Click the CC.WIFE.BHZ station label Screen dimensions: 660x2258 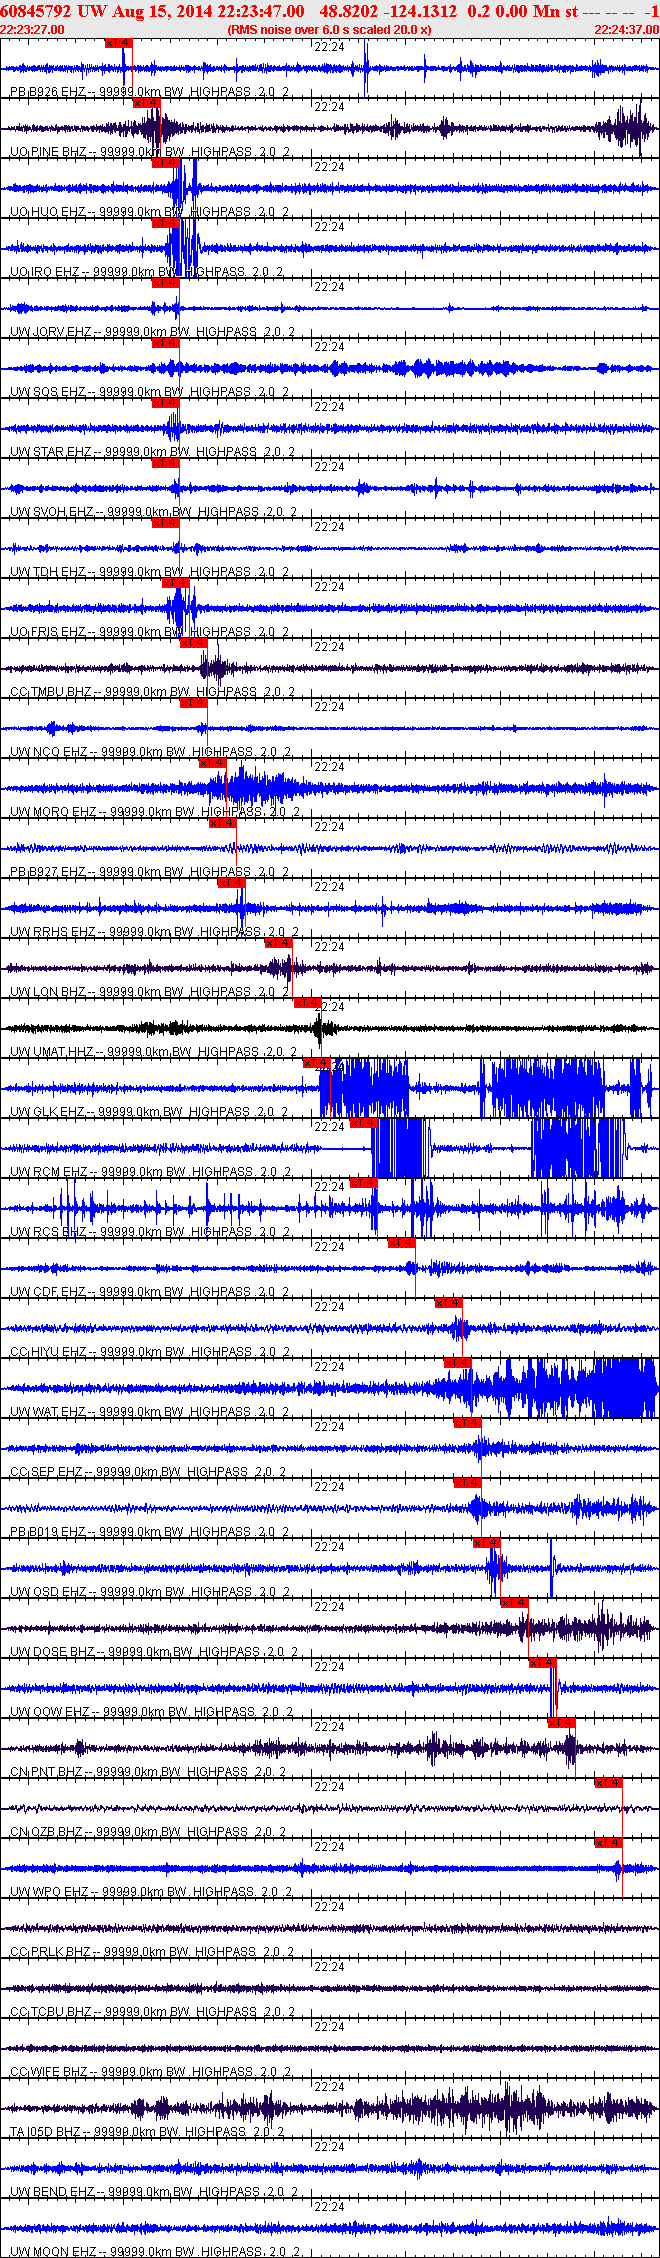[x=150, y=2072]
